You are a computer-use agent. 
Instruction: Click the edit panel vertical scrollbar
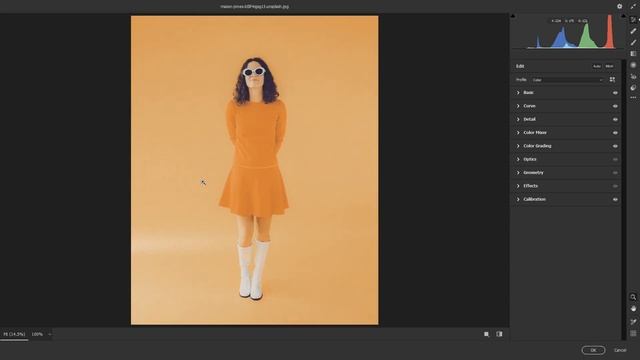click(x=623, y=199)
